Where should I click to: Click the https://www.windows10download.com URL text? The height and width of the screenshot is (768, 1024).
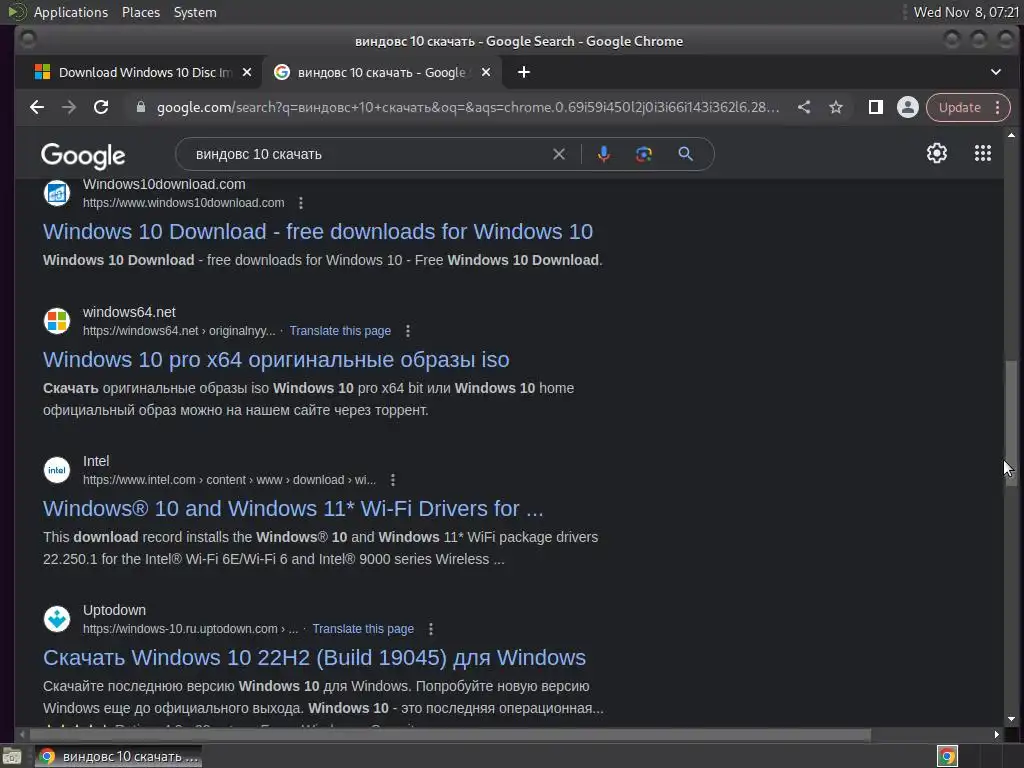[184, 203]
